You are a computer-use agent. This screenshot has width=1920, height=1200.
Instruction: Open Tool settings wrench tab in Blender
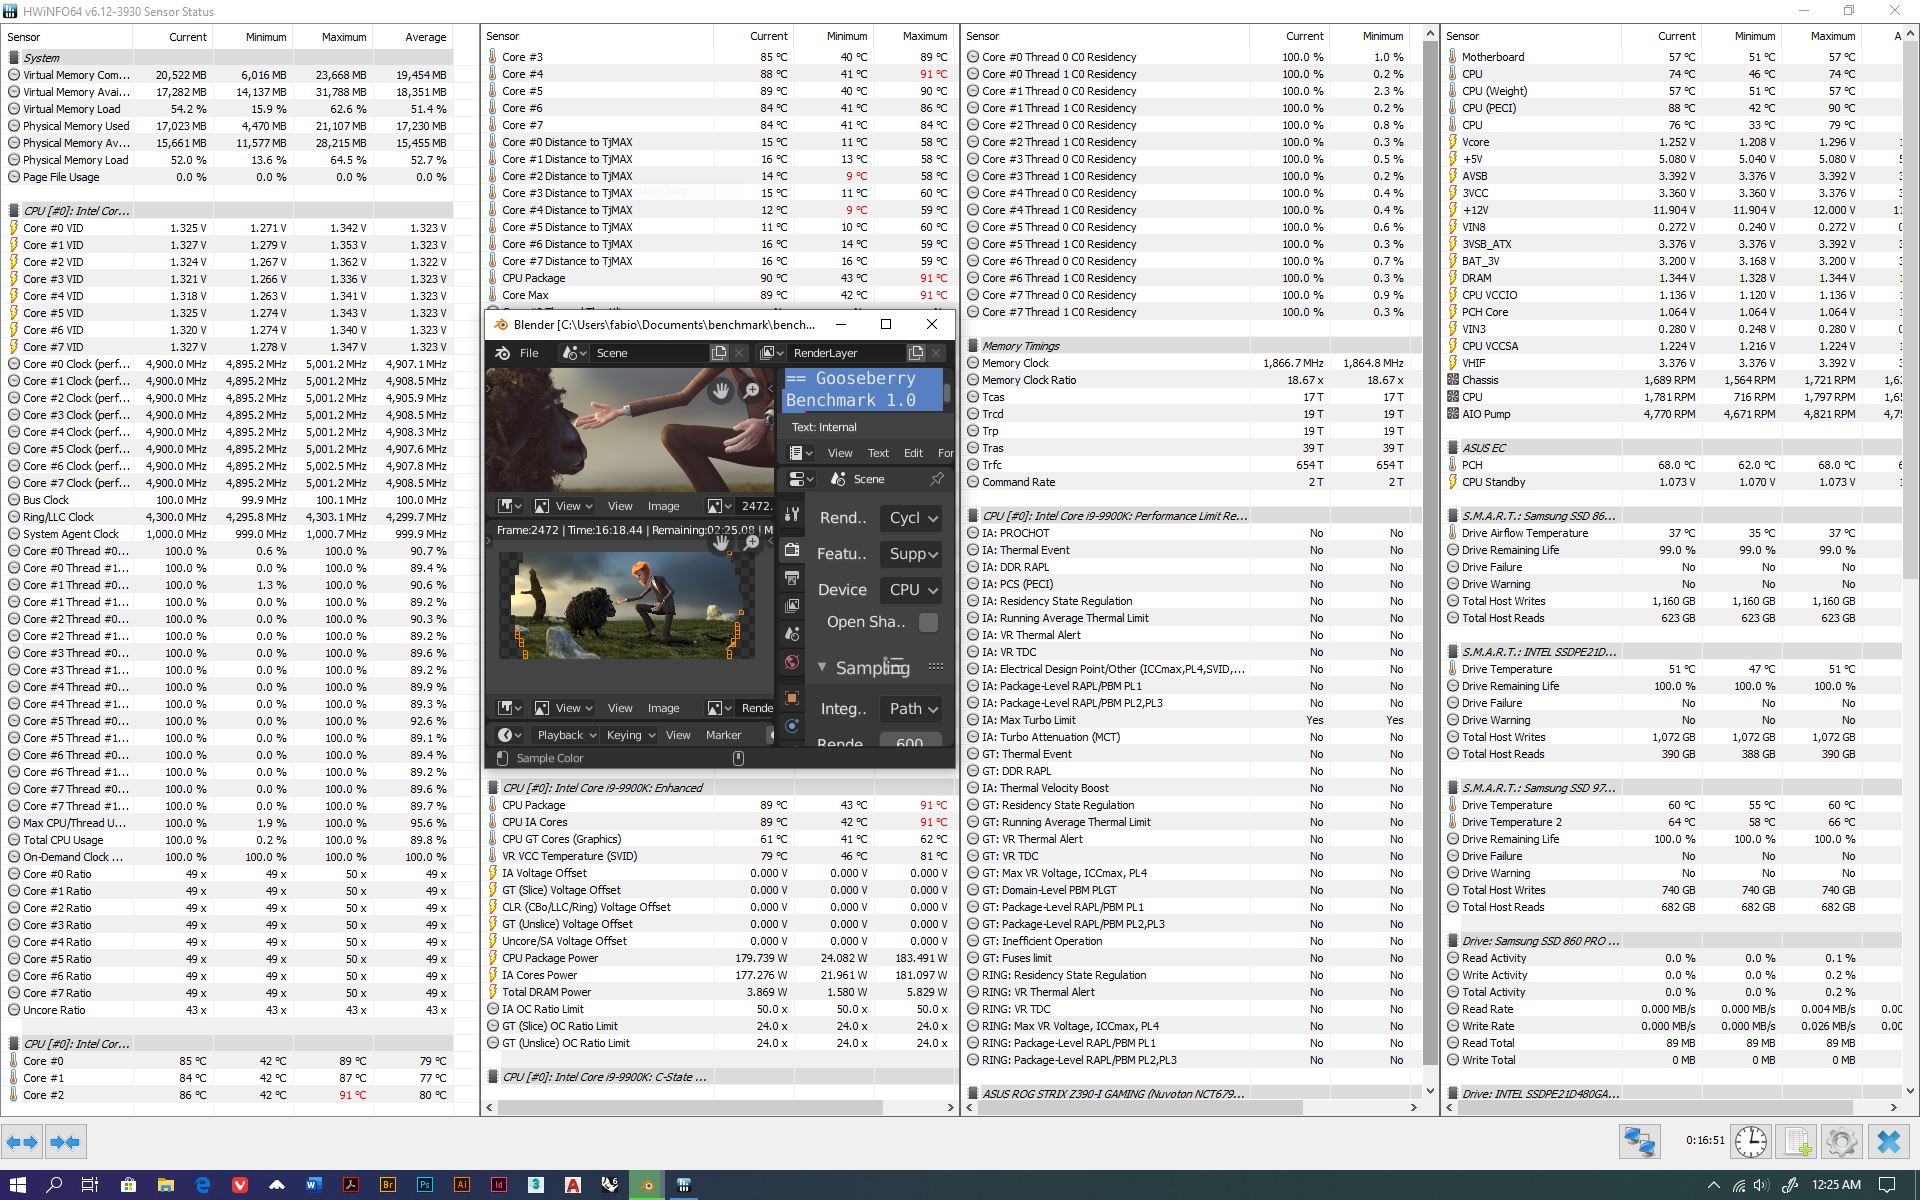[x=792, y=514]
